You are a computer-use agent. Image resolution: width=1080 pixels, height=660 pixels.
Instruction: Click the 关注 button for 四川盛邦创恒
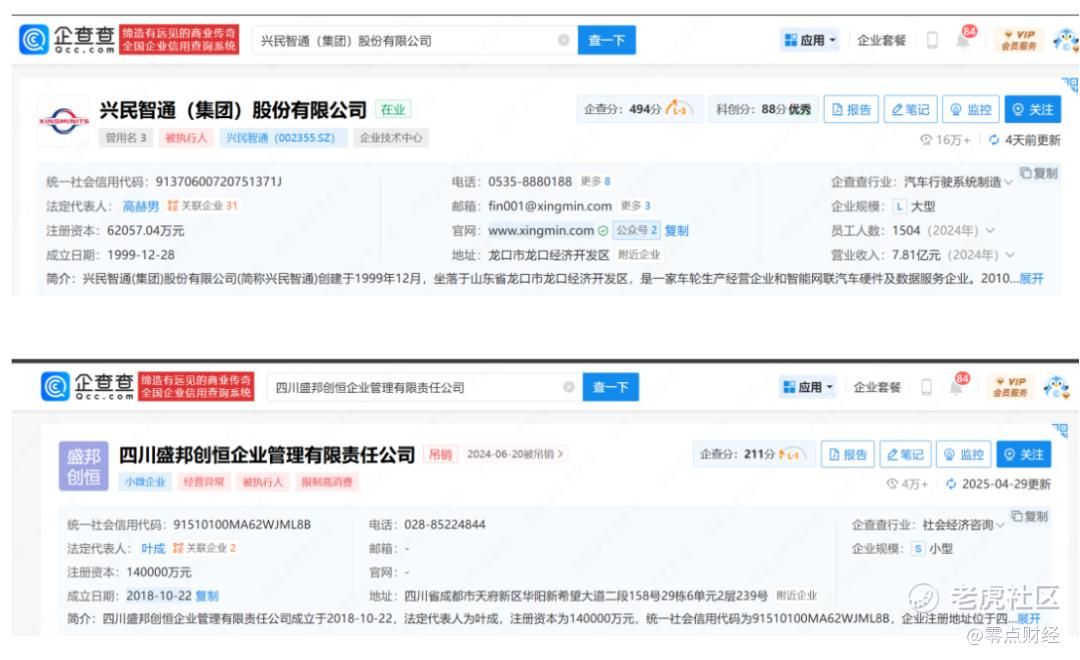1024,454
